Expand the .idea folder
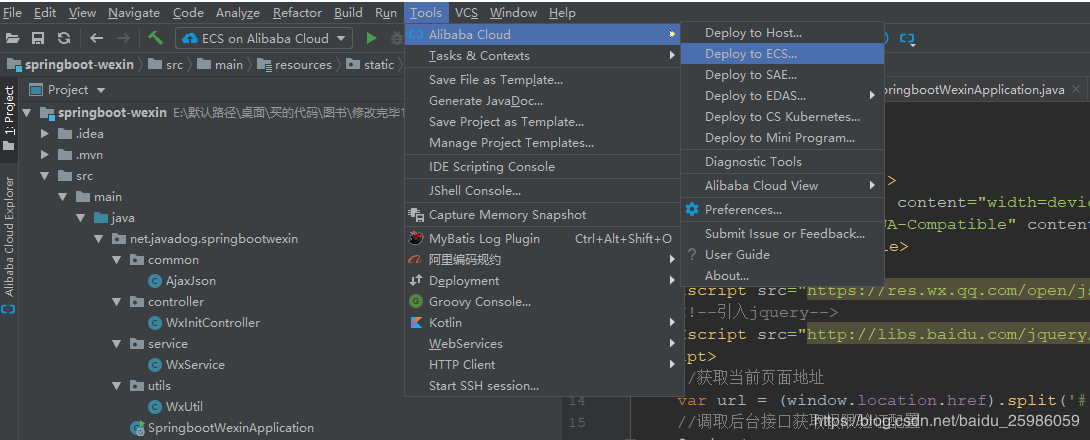 click(45, 134)
